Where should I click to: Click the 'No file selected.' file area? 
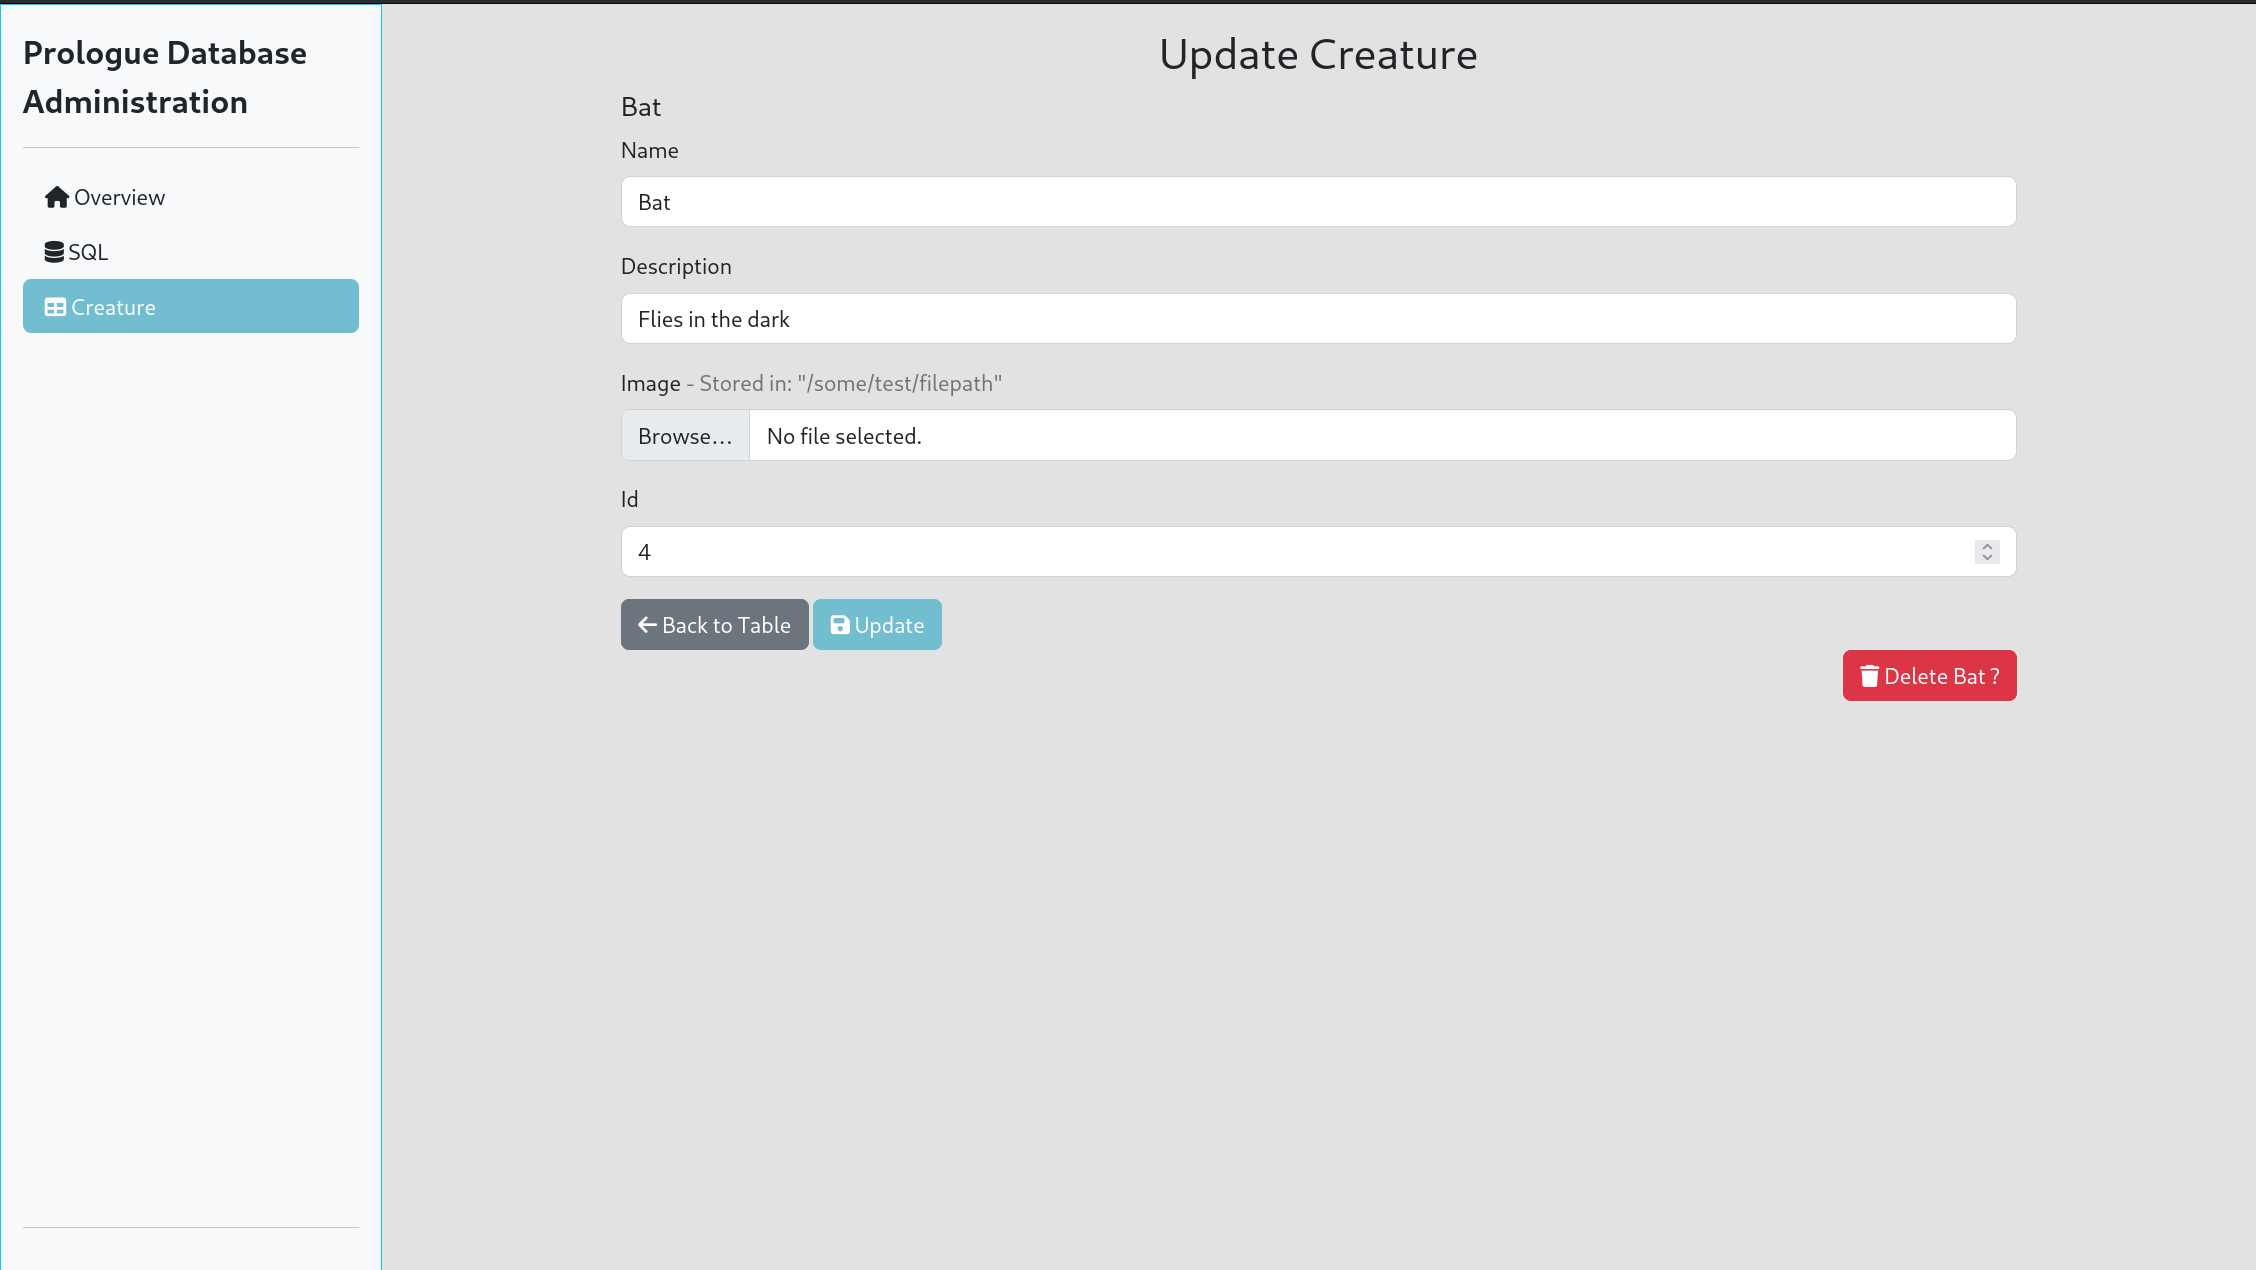pos(1380,436)
